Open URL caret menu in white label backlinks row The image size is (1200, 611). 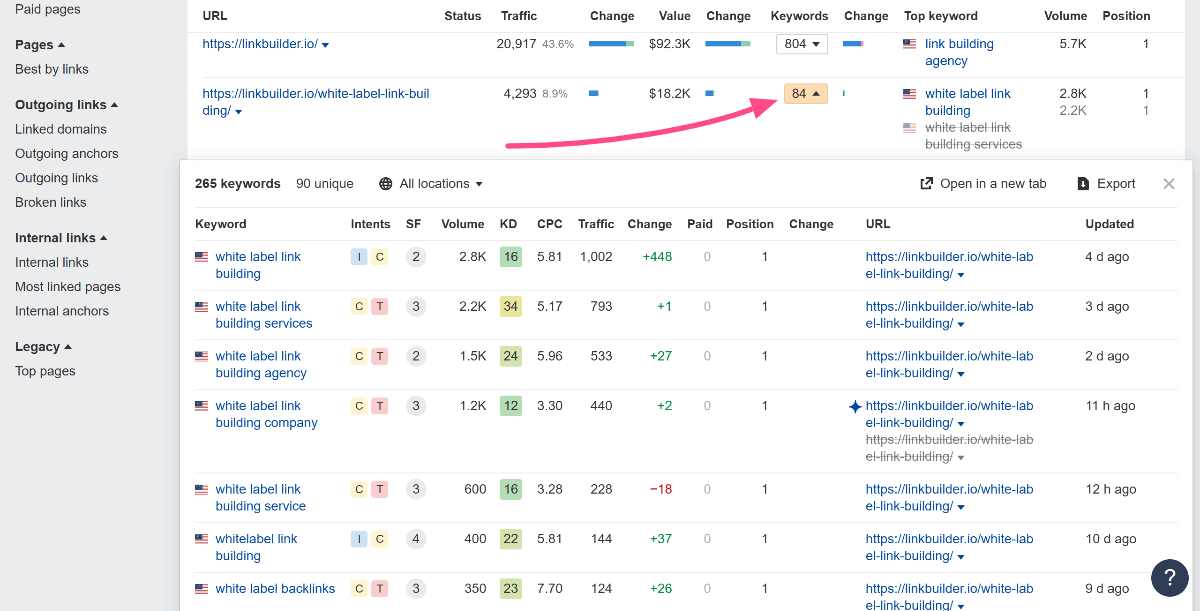click(961, 606)
